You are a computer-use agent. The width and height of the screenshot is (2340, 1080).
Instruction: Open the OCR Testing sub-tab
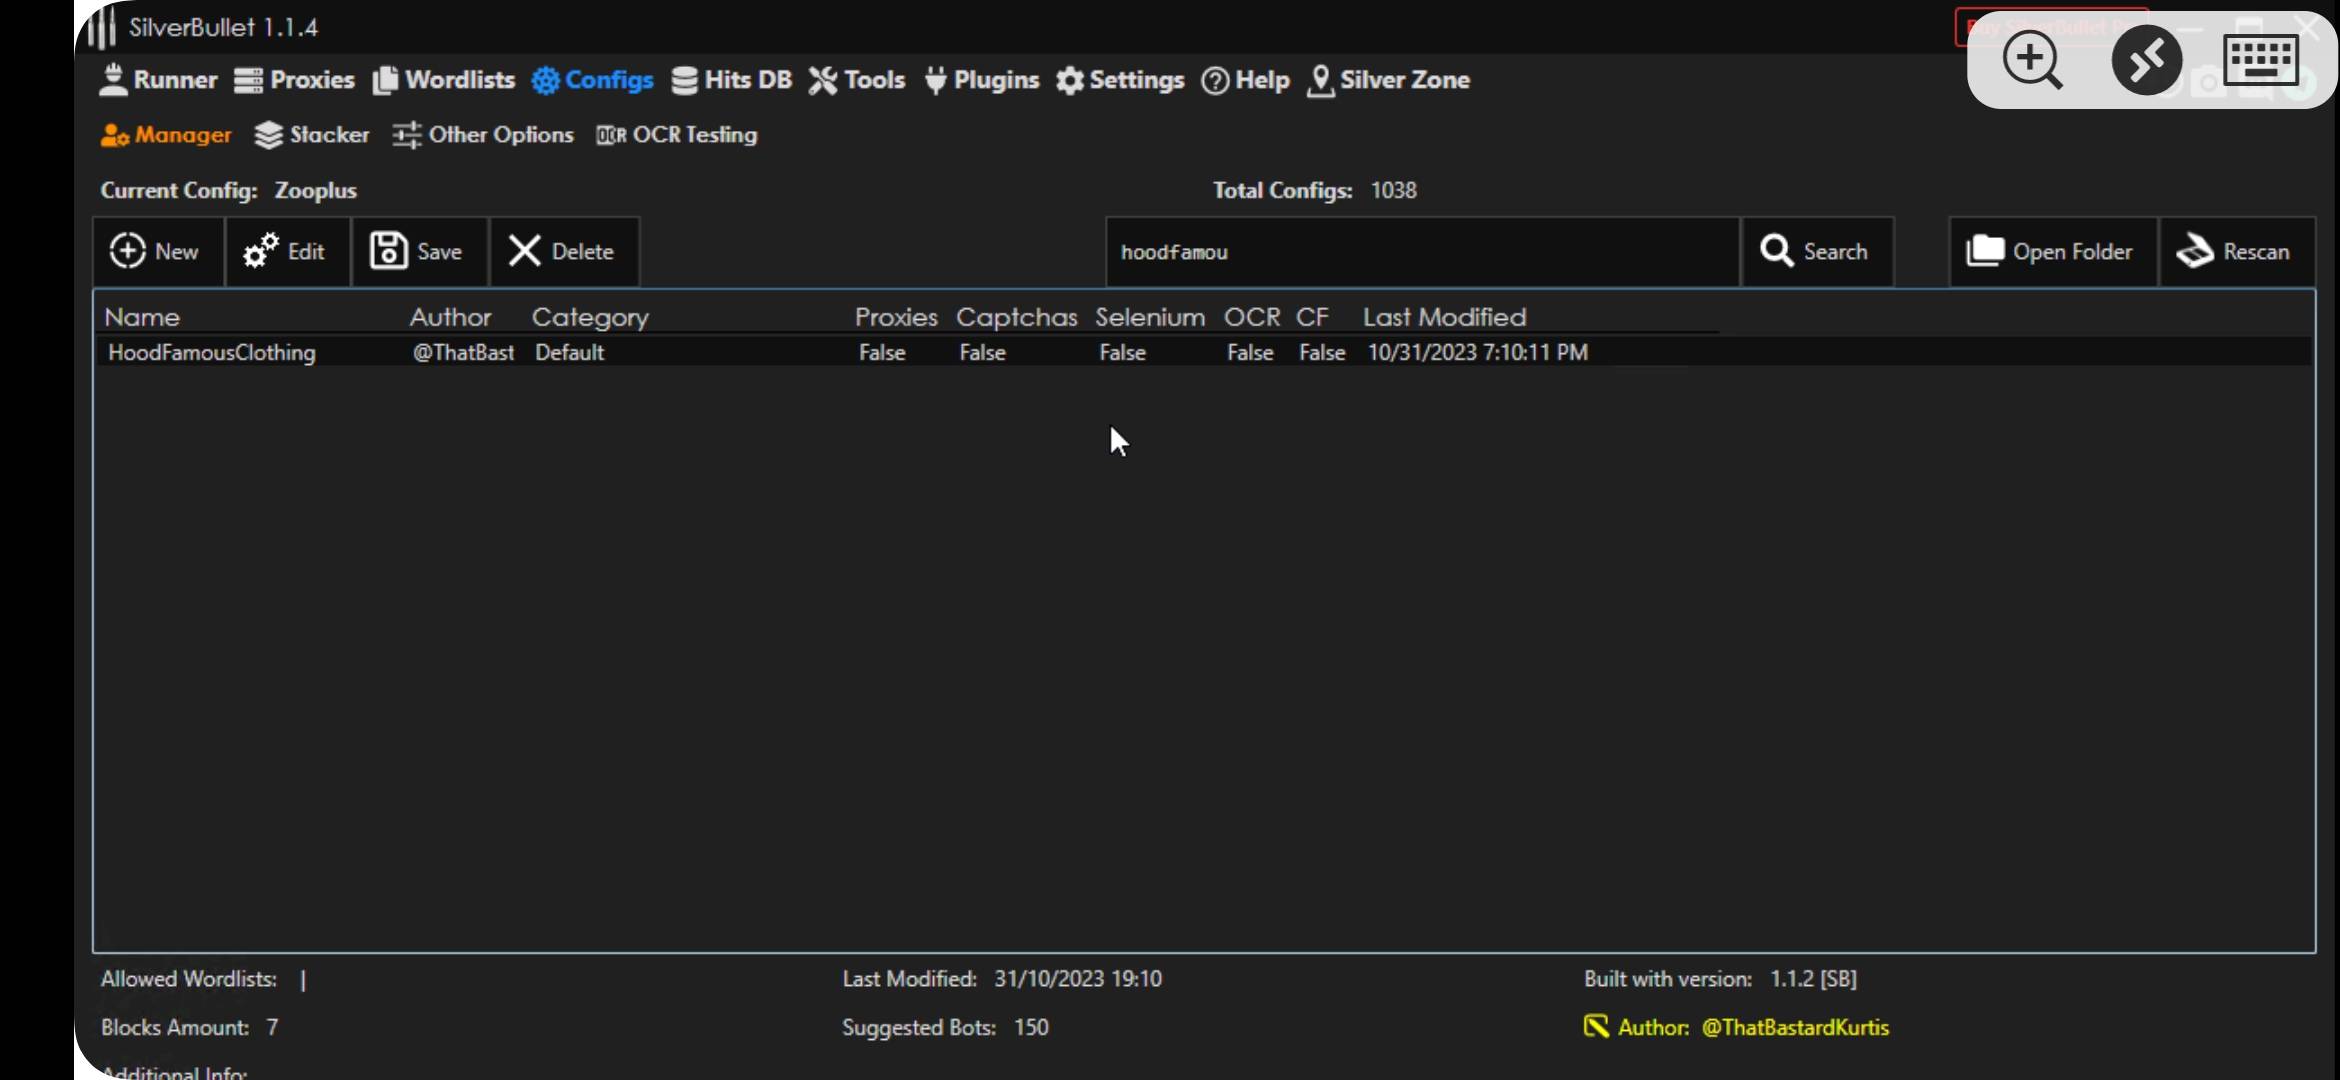(677, 135)
